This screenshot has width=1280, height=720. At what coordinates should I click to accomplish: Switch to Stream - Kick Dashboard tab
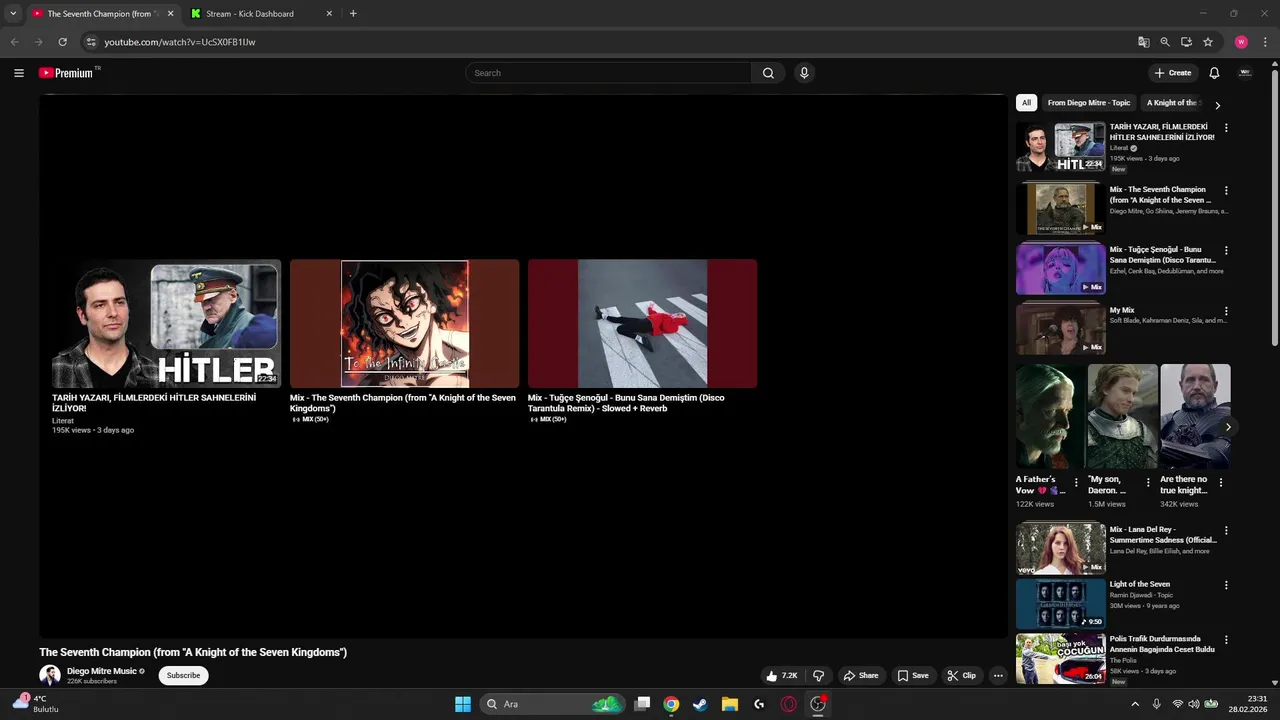point(260,14)
